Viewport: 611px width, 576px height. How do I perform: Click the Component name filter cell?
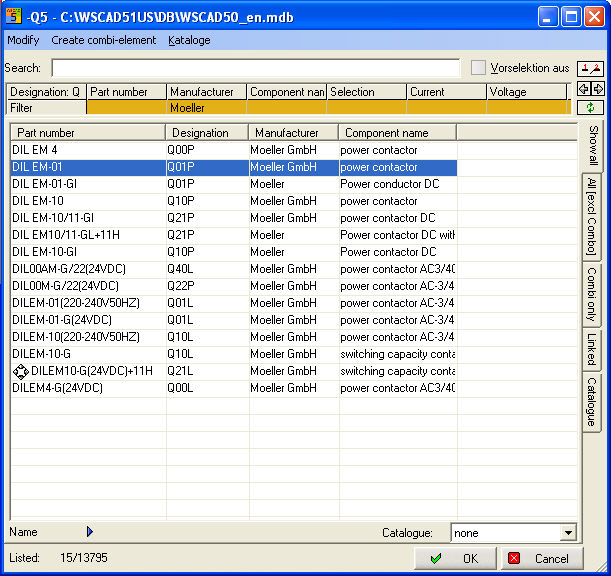tap(286, 108)
